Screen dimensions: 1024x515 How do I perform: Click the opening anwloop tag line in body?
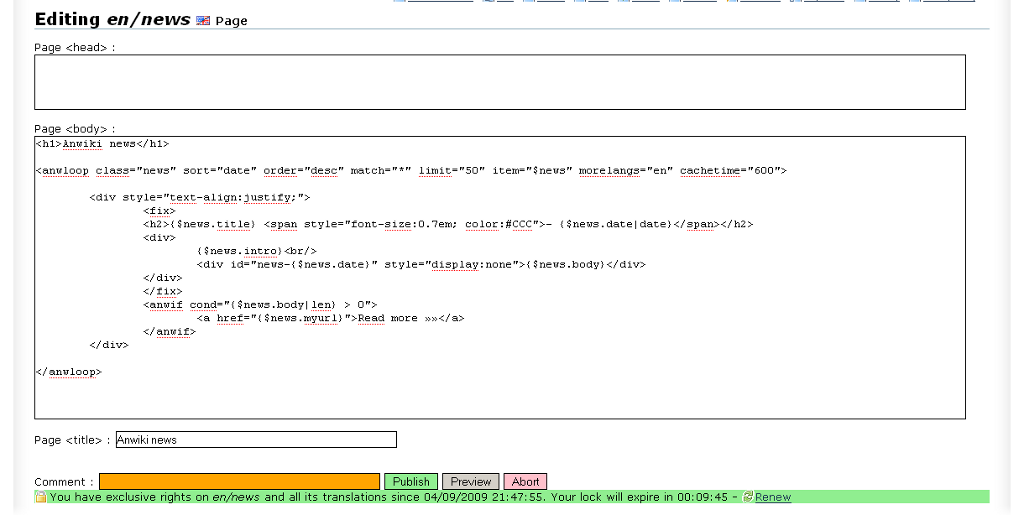pos(410,171)
